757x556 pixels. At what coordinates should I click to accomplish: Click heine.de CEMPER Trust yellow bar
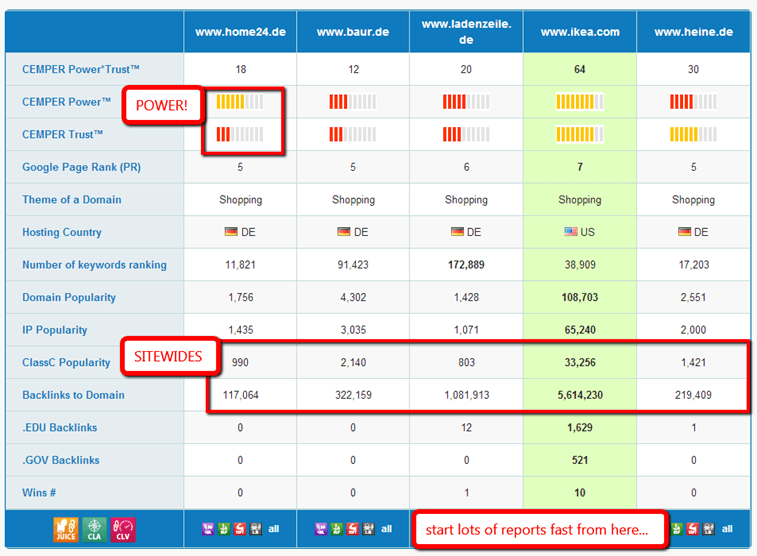click(693, 134)
